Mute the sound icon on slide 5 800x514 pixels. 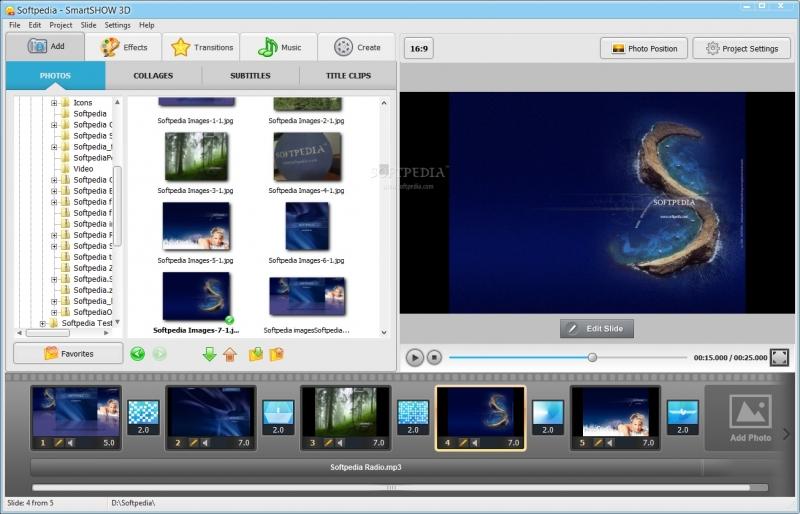point(610,442)
